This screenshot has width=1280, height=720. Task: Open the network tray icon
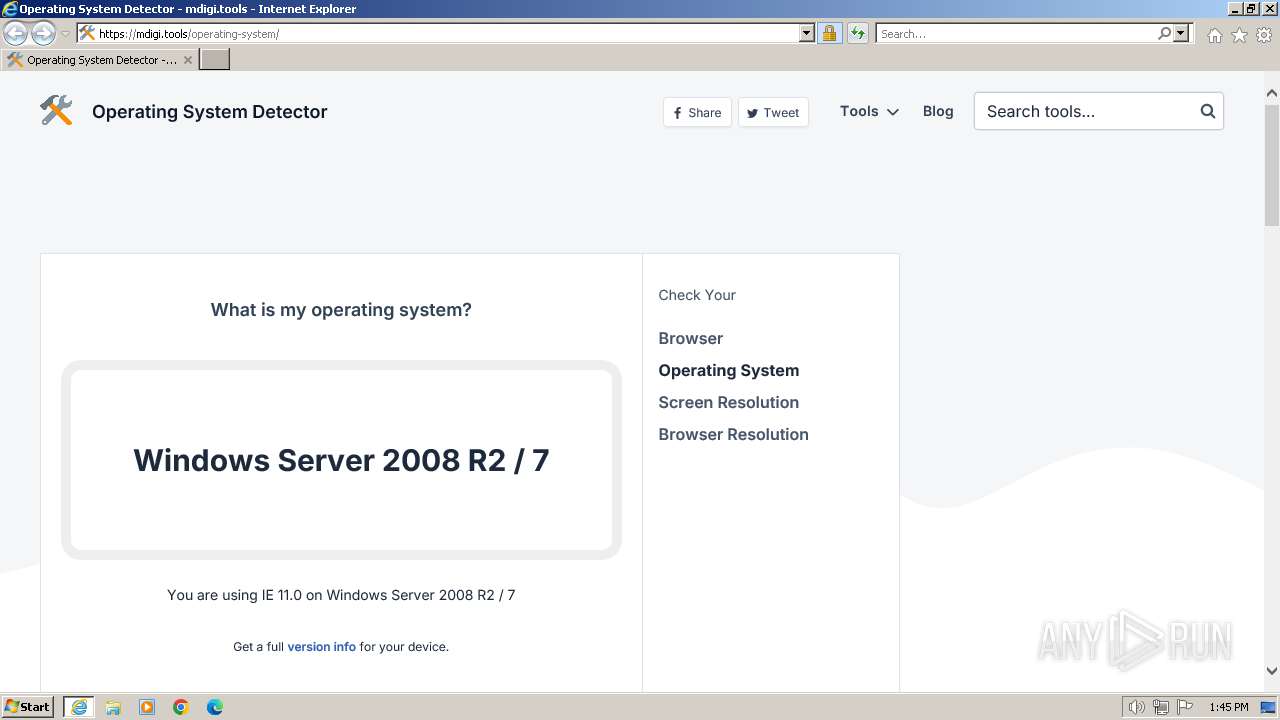(x=1161, y=707)
